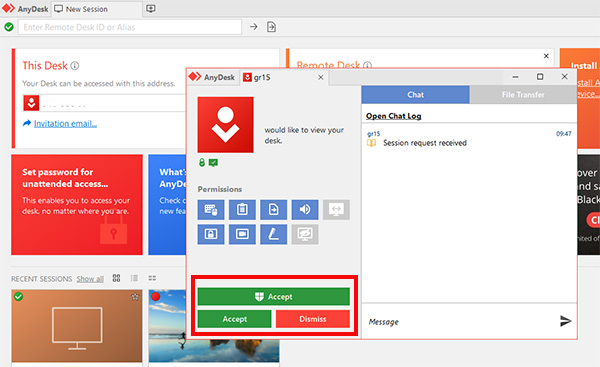
Task: Minimize the session request window
Action: coord(515,77)
